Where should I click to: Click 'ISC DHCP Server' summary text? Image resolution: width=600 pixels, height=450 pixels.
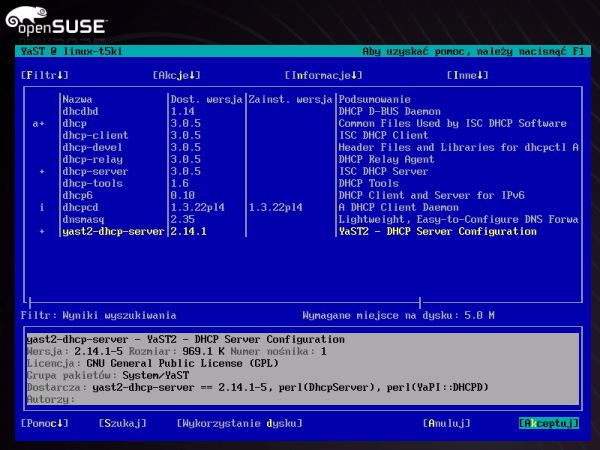(383, 171)
